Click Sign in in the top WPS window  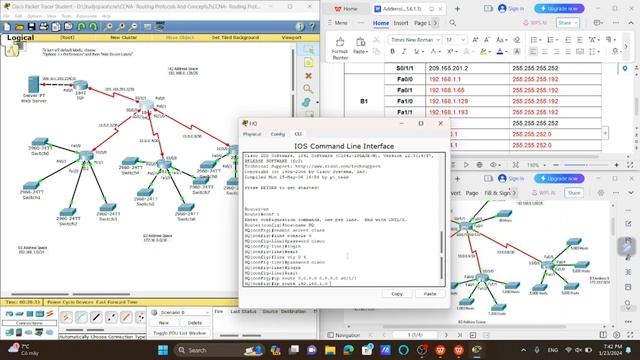tap(511, 9)
